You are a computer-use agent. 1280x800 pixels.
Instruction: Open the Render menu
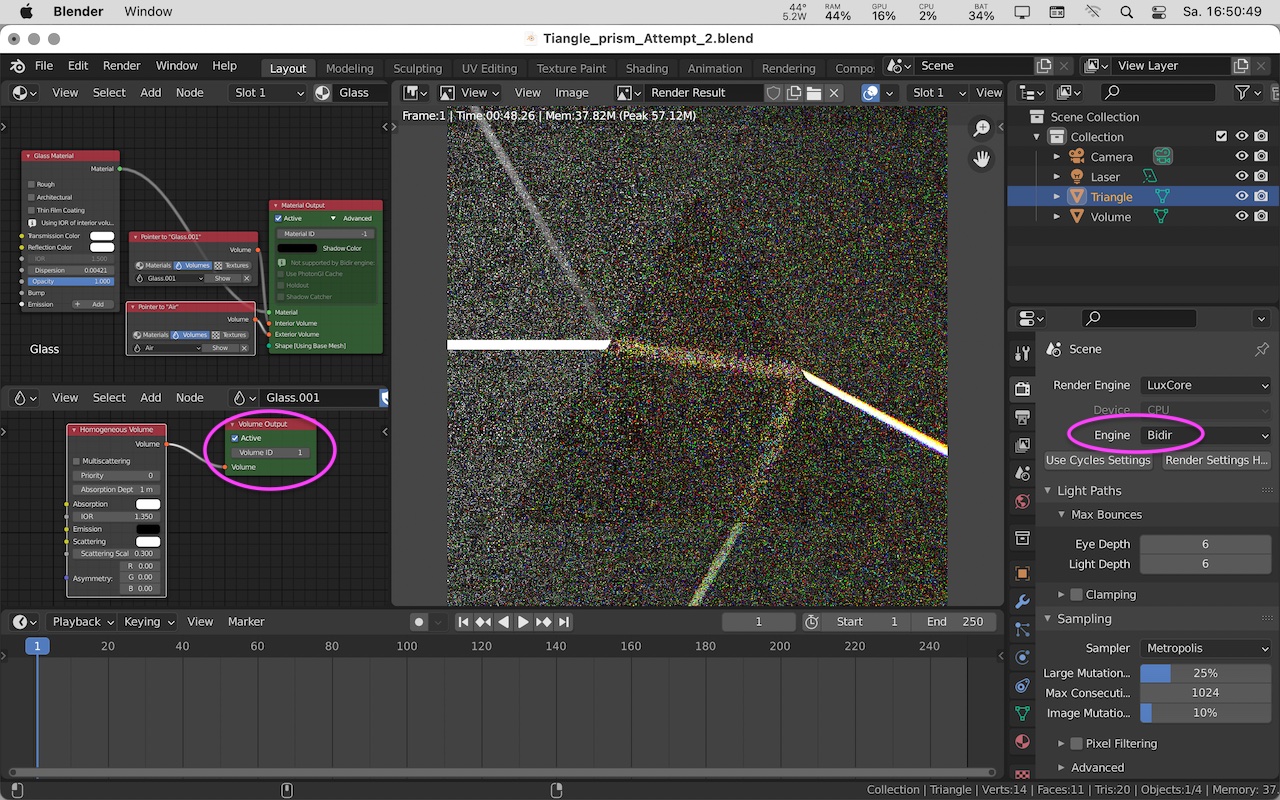click(121, 66)
